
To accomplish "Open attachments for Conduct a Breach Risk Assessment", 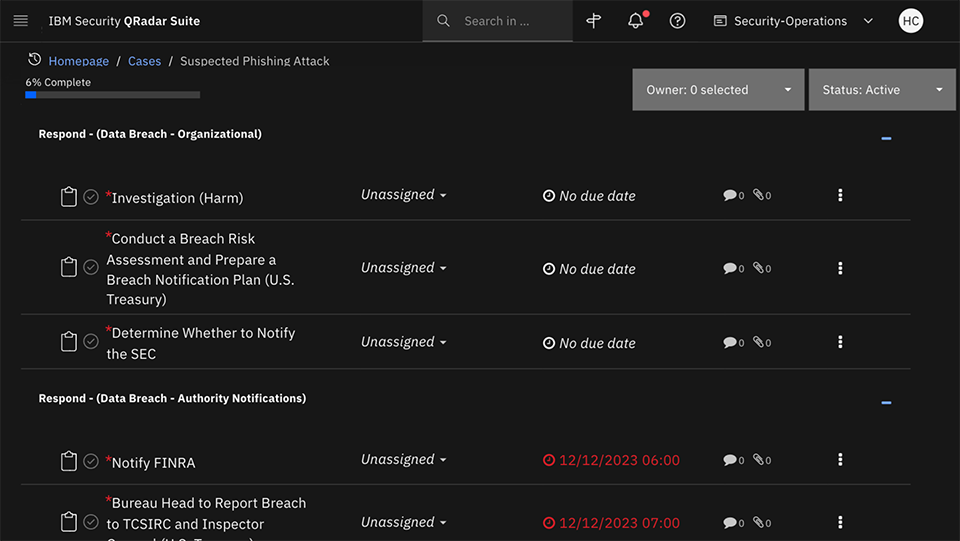I will [762, 268].
